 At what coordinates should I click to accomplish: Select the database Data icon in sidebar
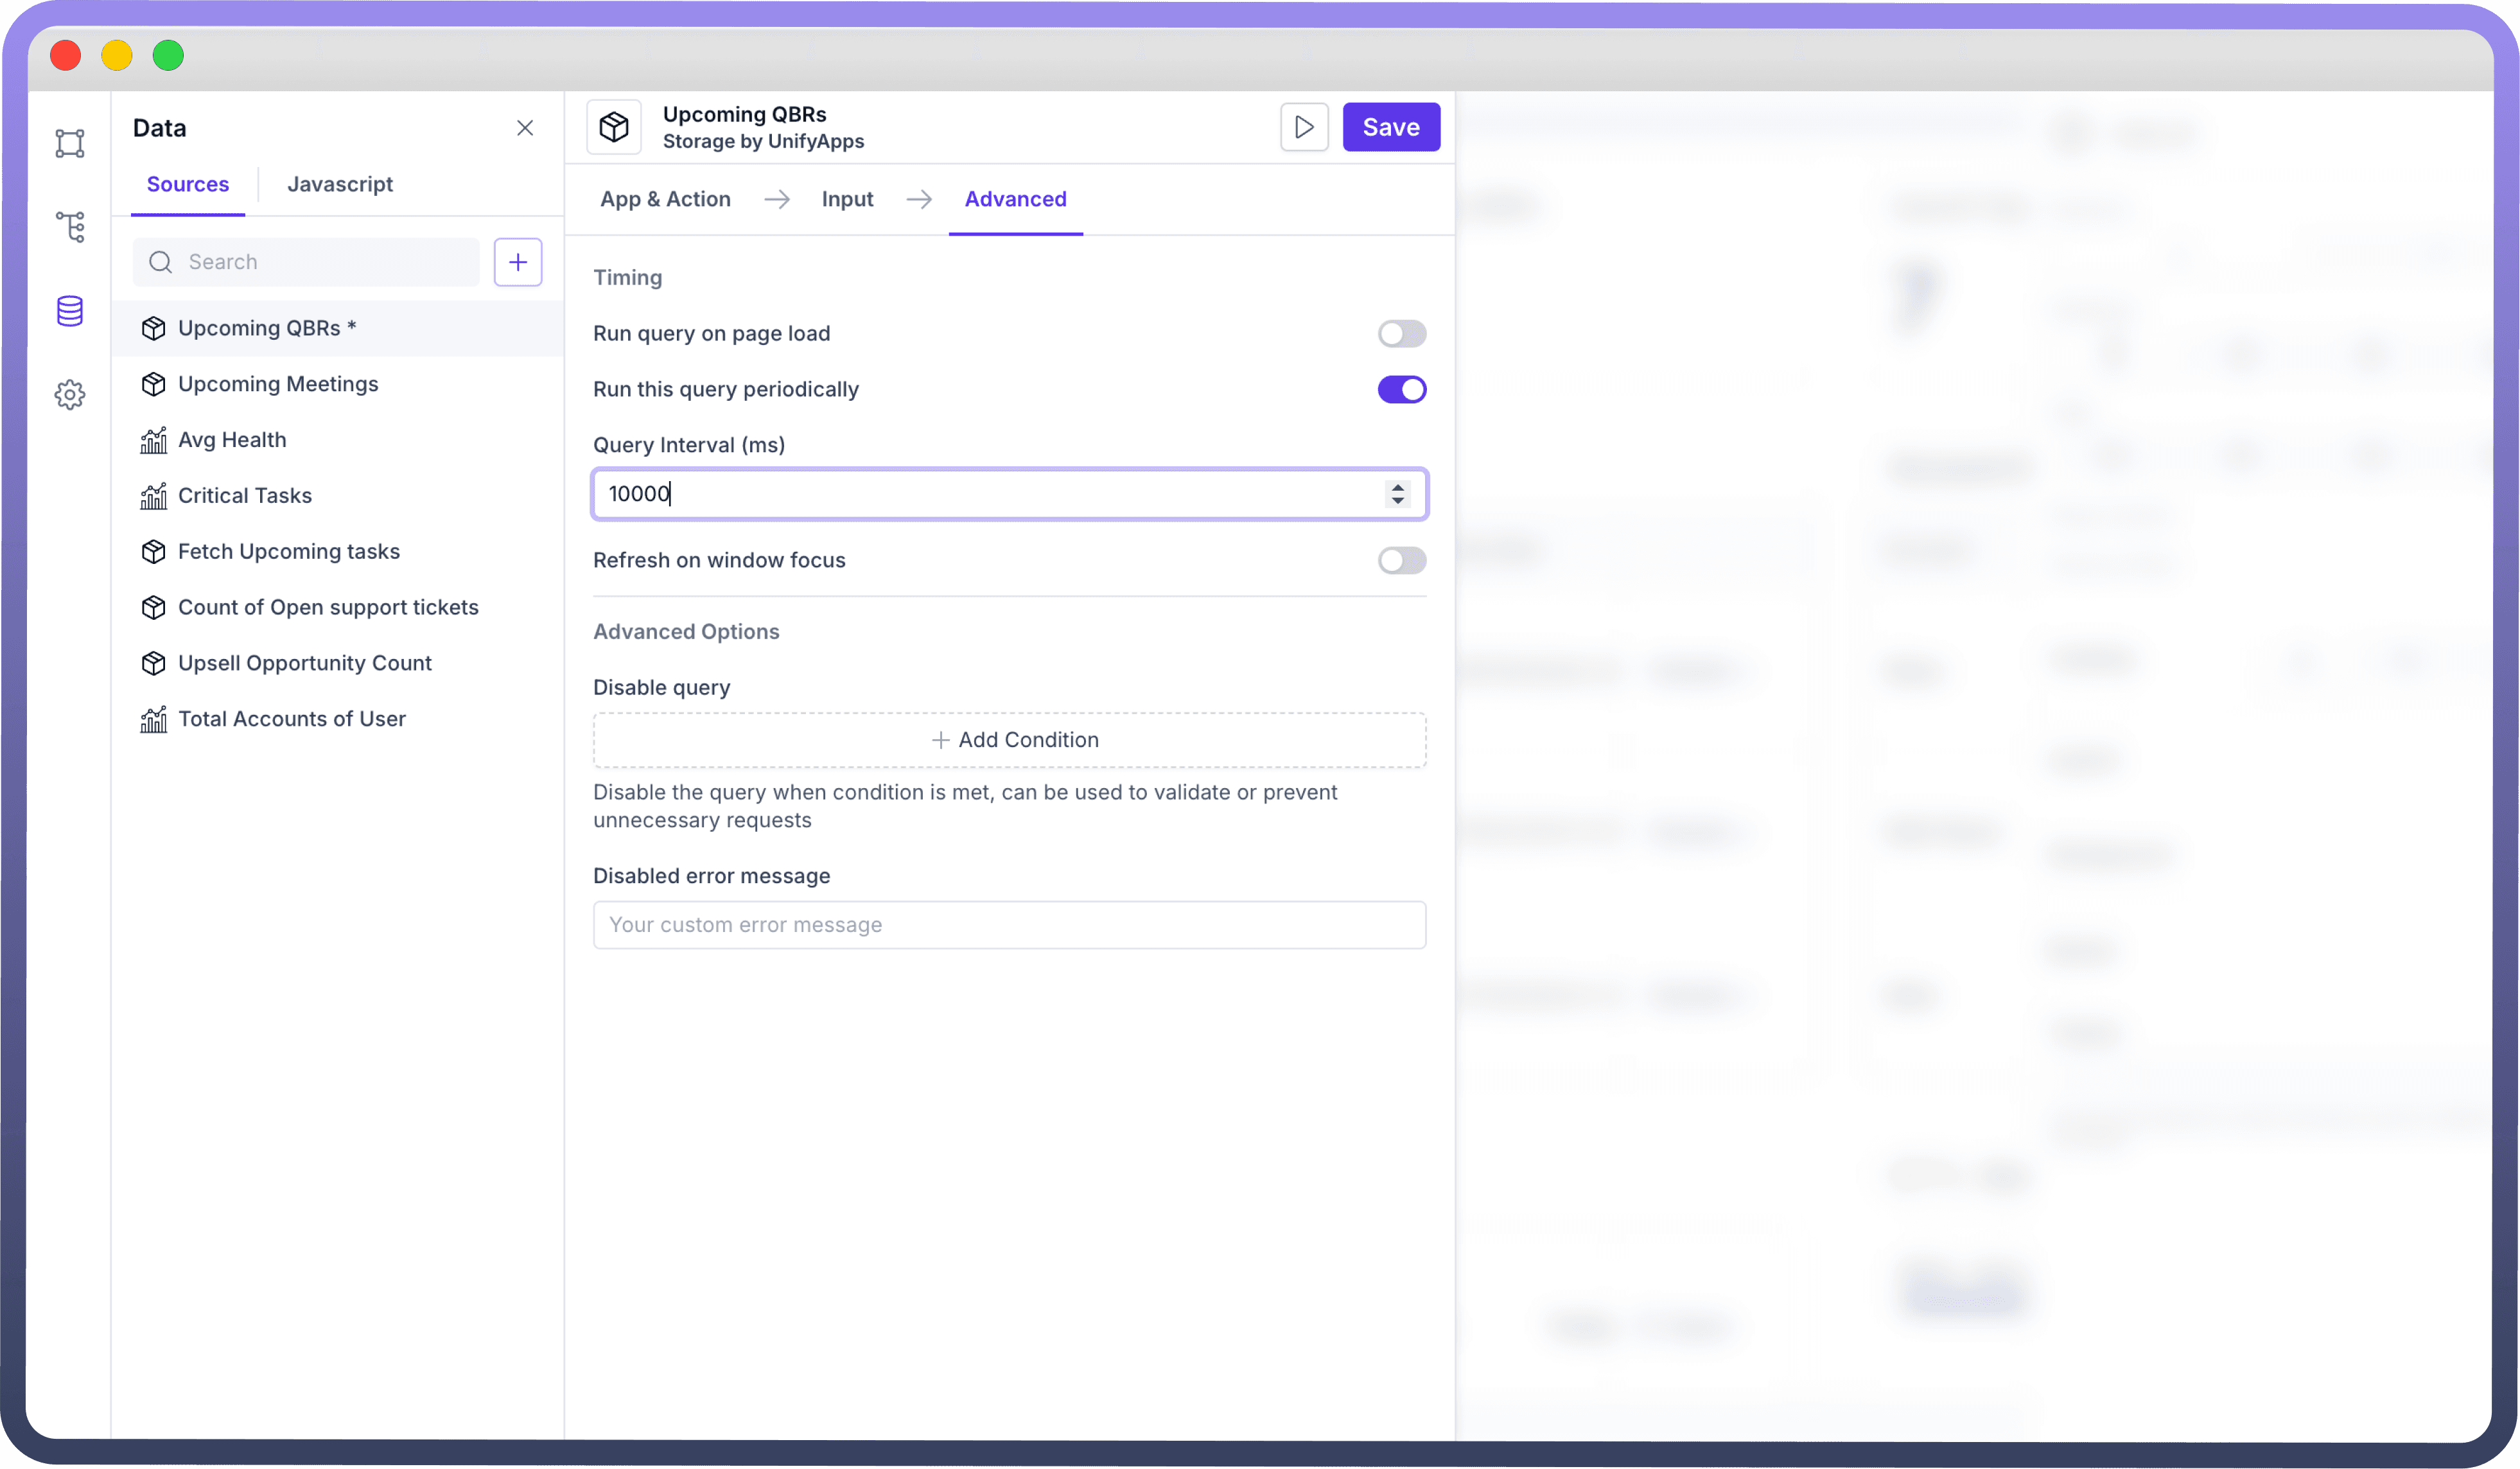(x=70, y=311)
